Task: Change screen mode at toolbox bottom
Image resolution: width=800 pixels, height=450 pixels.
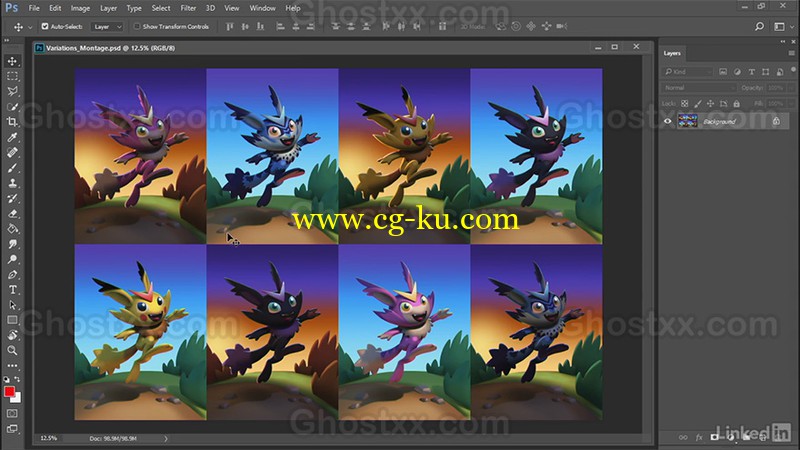Action: pyautogui.click(x=12, y=429)
